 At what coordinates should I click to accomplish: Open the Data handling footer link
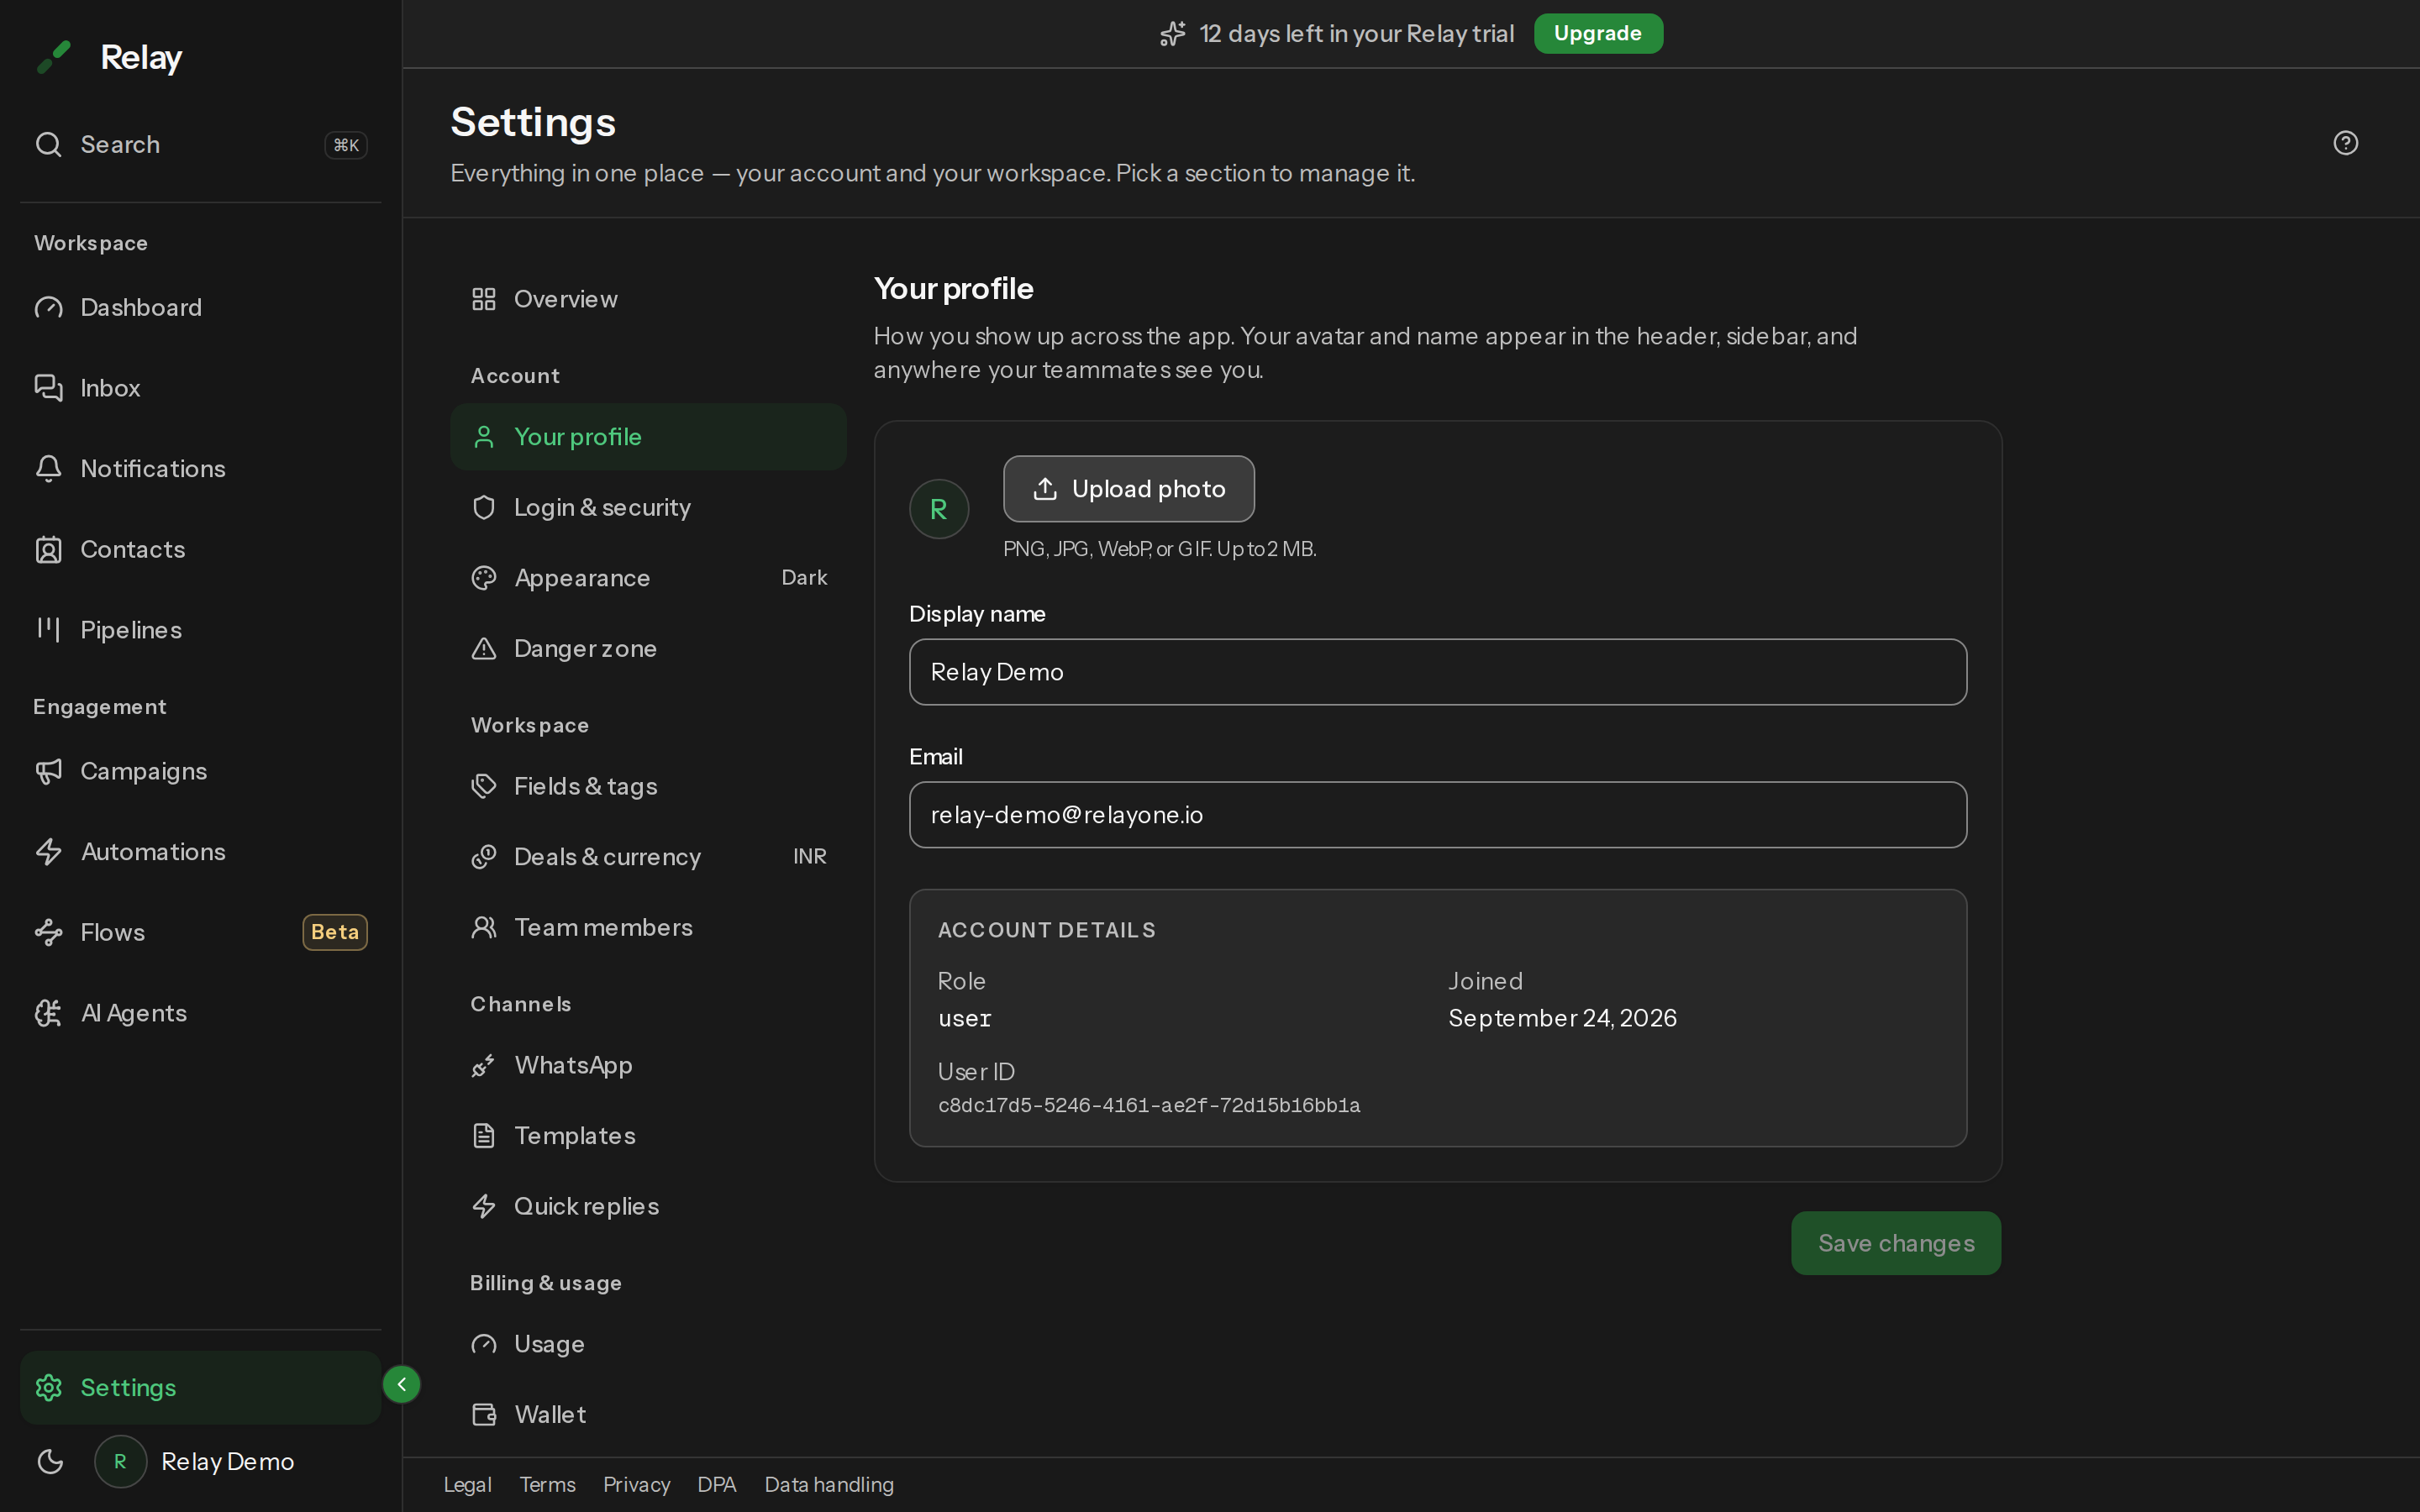pyautogui.click(x=829, y=1485)
